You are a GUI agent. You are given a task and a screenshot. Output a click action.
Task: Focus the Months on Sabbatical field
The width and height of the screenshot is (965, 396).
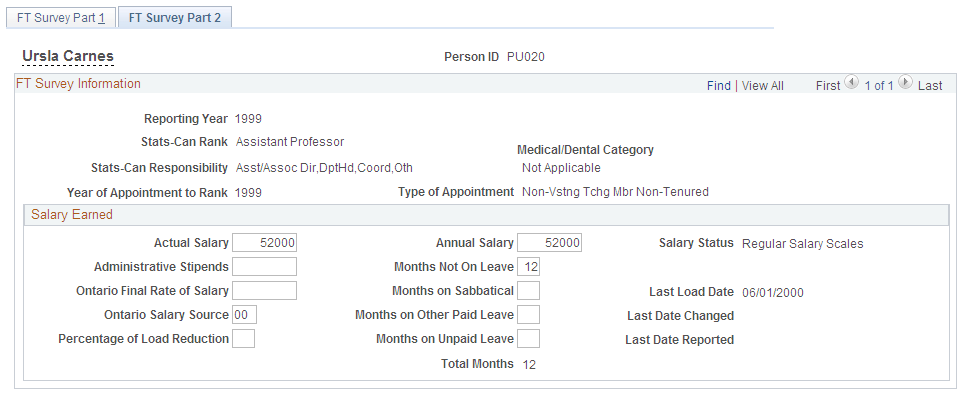[x=528, y=290]
